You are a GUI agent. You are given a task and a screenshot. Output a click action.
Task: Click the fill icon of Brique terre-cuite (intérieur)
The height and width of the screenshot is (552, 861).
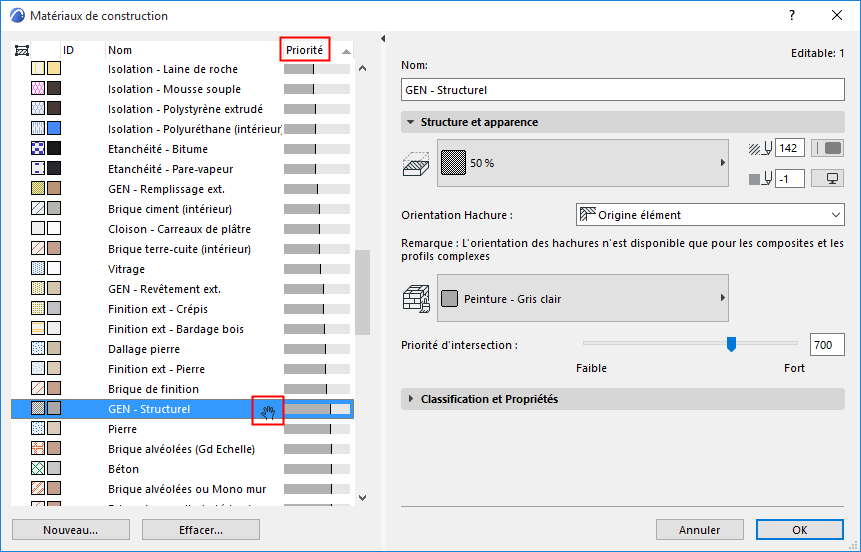point(38,248)
